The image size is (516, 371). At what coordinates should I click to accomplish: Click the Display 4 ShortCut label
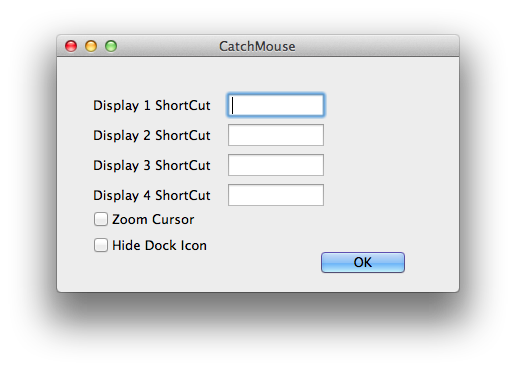(x=152, y=196)
